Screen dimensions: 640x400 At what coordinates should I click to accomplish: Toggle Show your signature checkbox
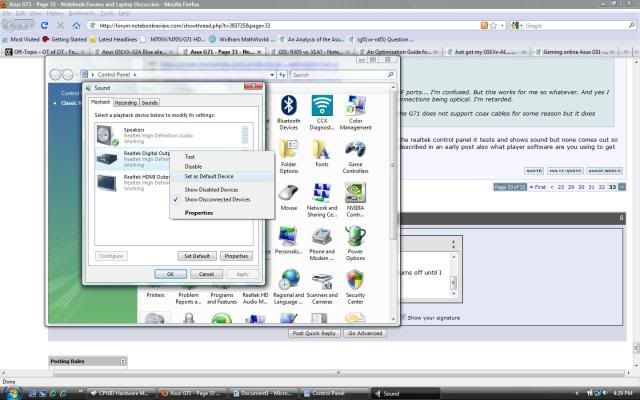(404, 317)
